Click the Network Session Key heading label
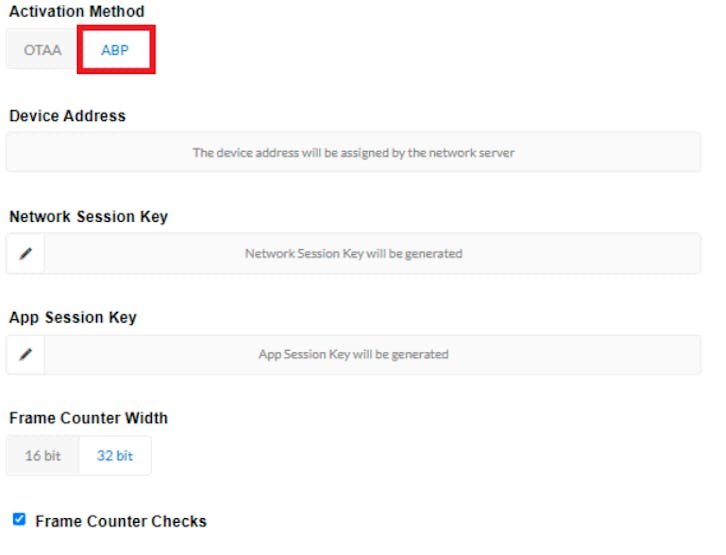This screenshot has width=726, height=555. (x=89, y=217)
